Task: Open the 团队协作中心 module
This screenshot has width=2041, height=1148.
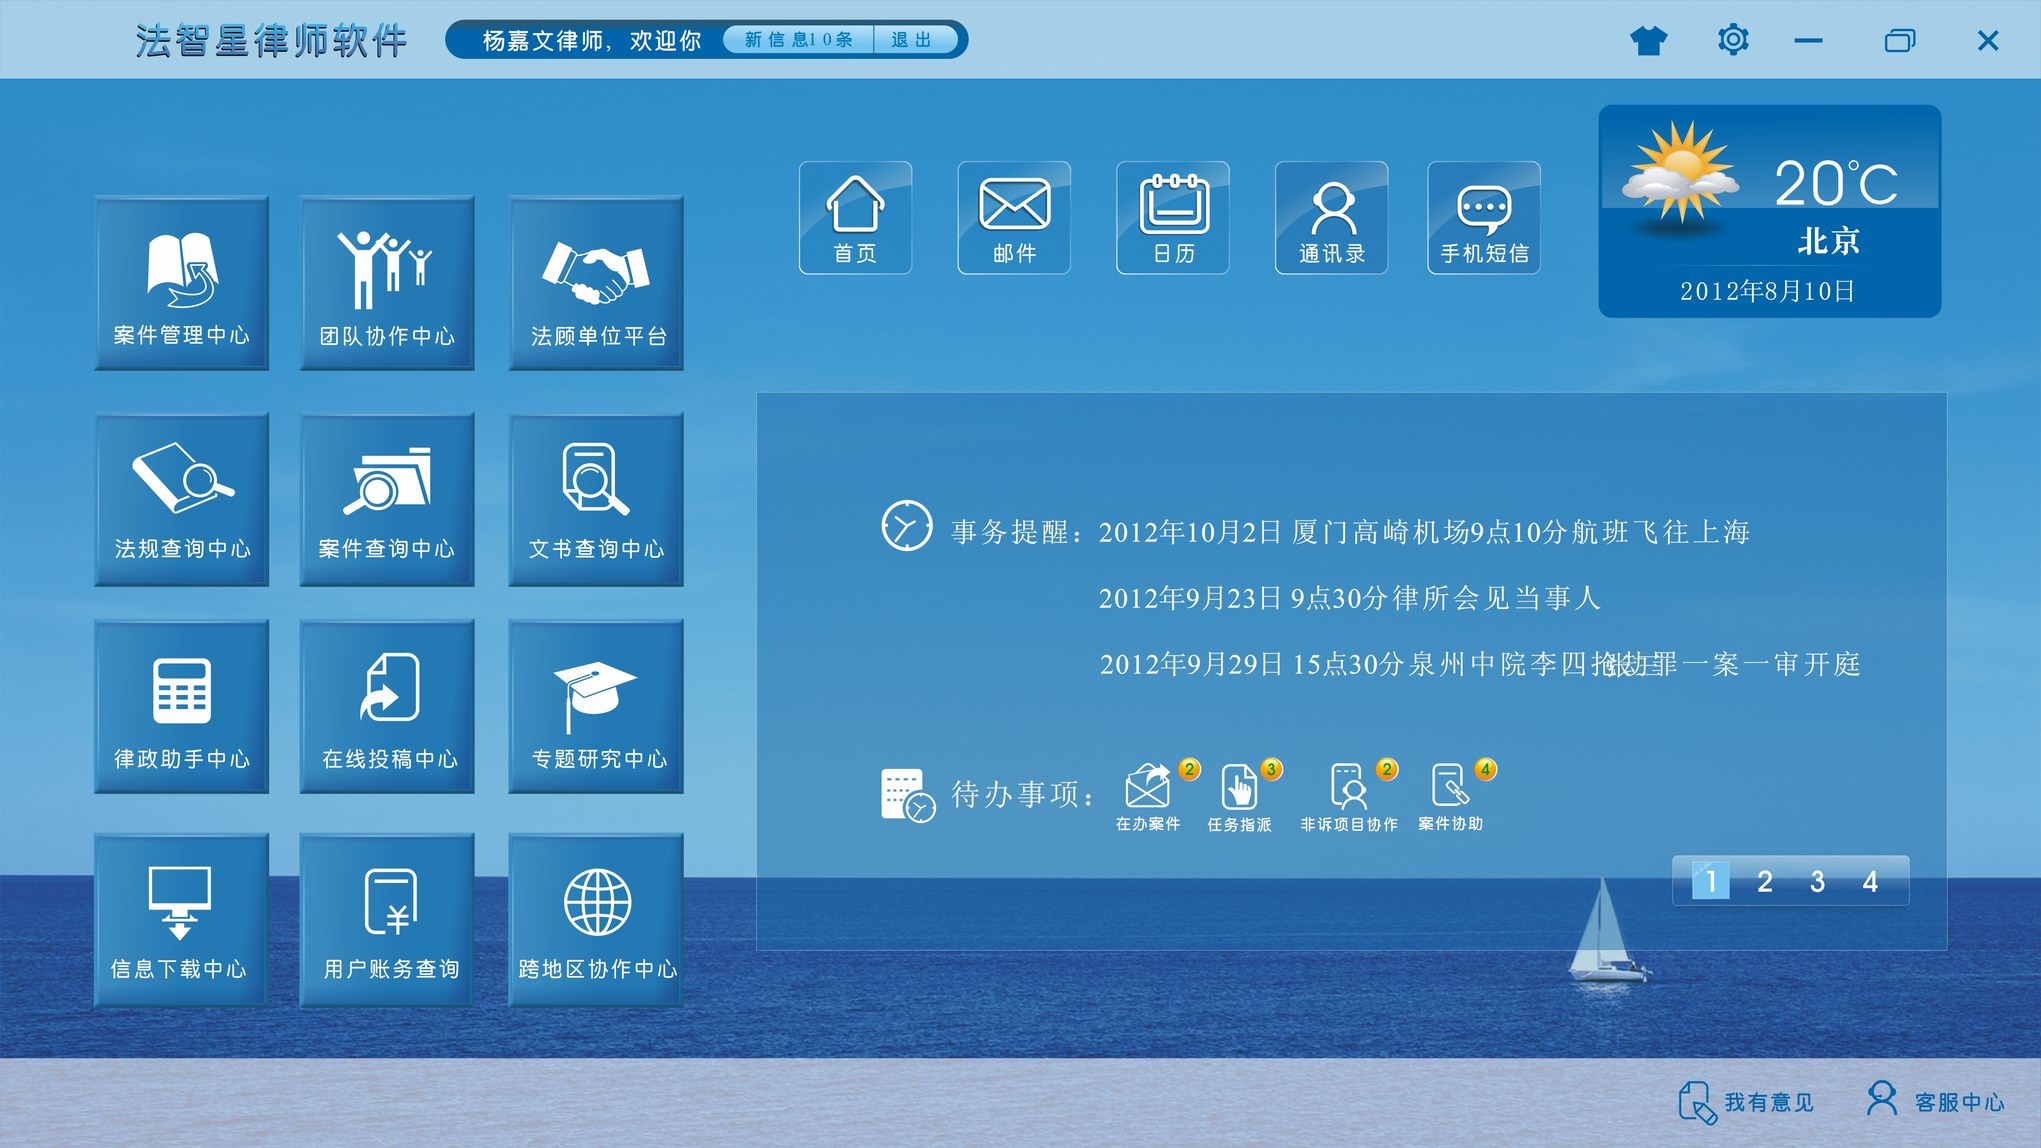Action: [x=387, y=285]
